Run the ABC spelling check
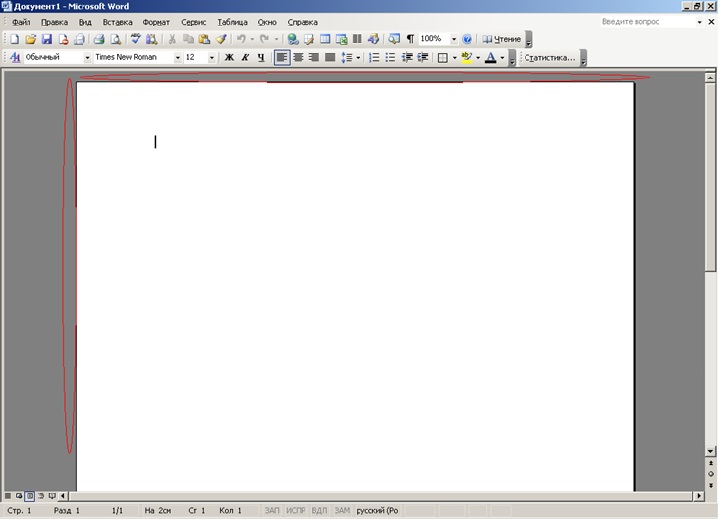This screenshot has height=519, width=720. [135, 39]
